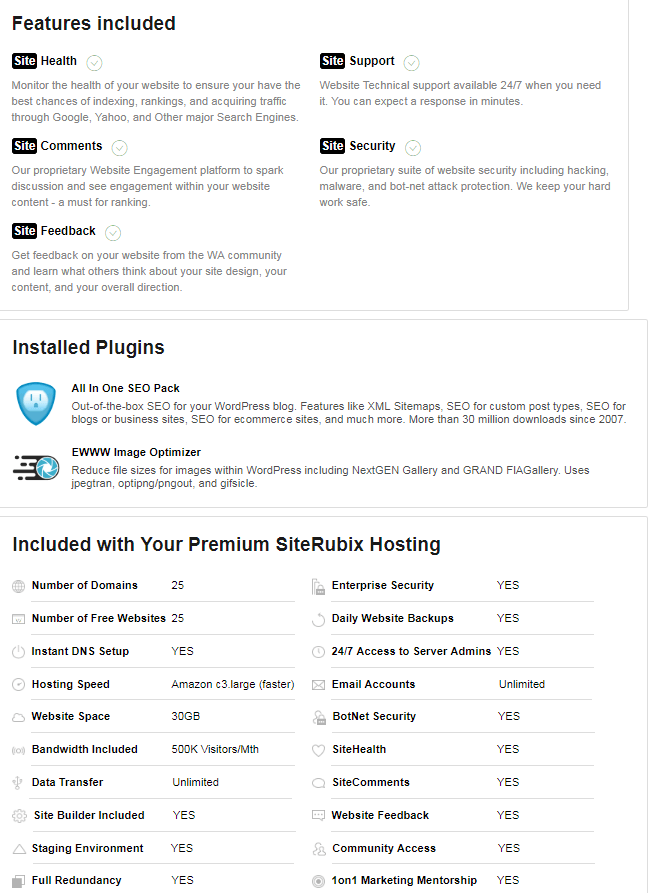
Task: Click the green checkmark beside Site Health
Action: (95, 63)
